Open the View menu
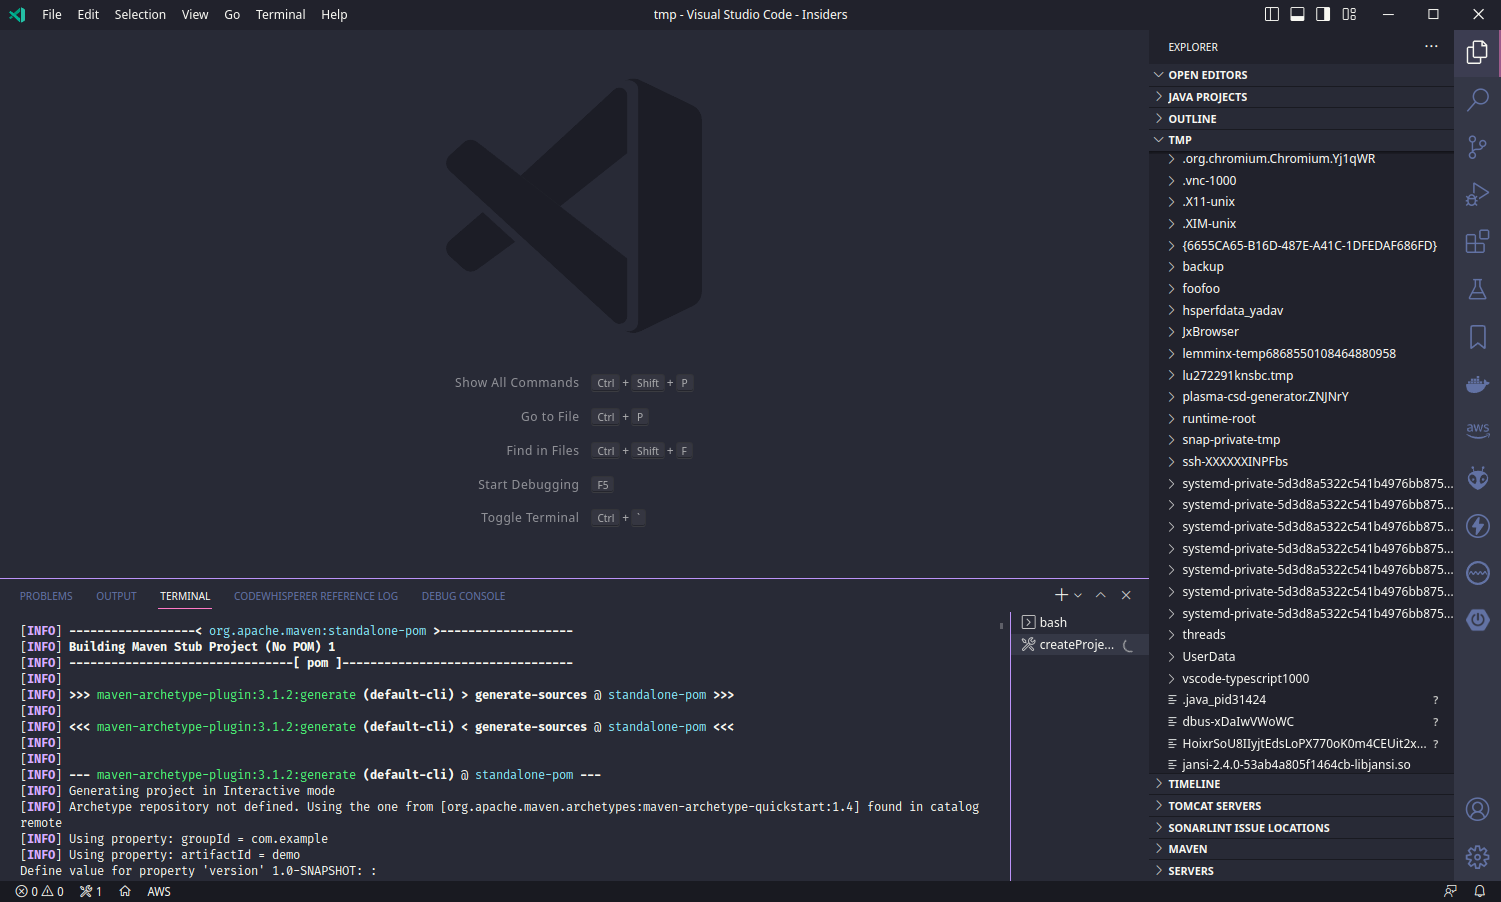 coord(195,14)
